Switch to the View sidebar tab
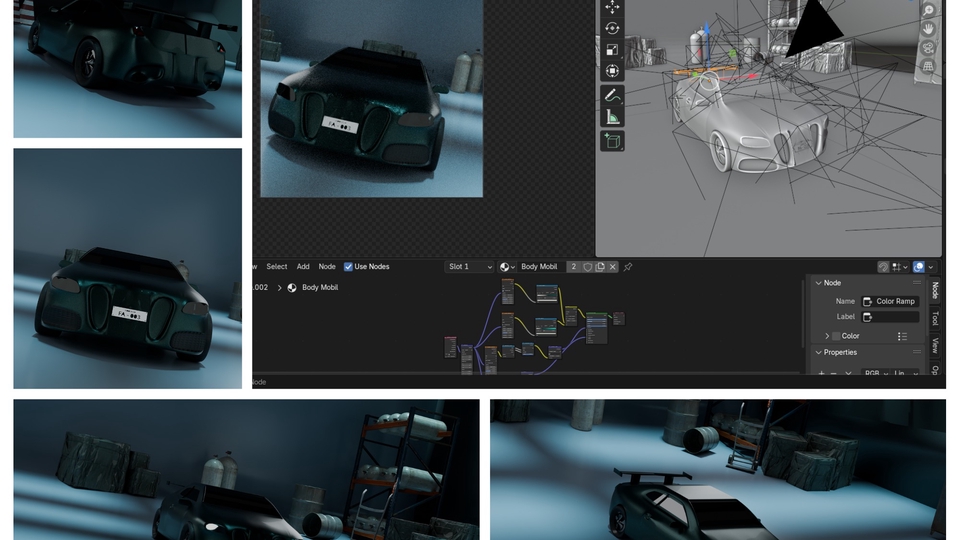Screen dimensions: 960x540 [x=935, y=345]
